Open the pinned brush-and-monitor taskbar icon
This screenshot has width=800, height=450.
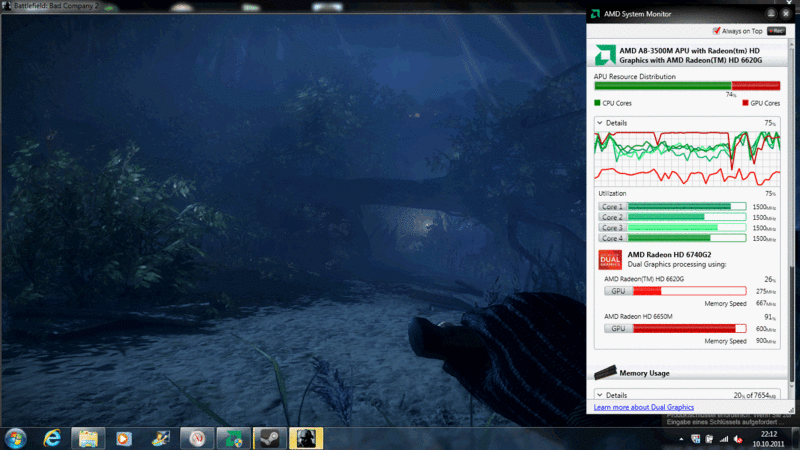pyautogui.click(x=160, y=438)
